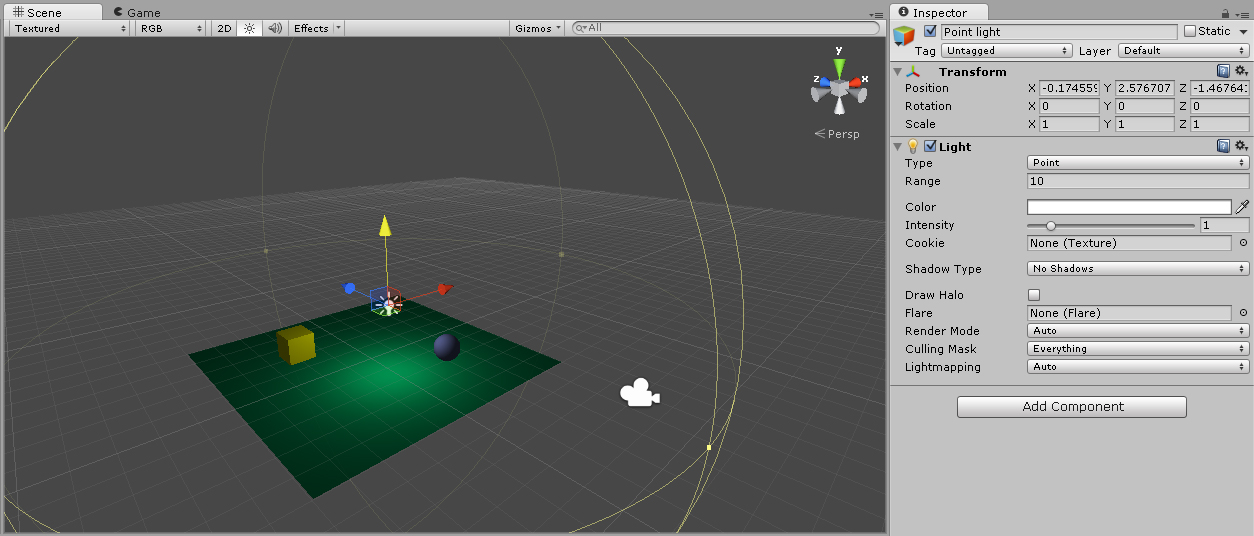1254x536 pixels.
Task: Collapse the Light component foldout
Action: coord(897,146)
